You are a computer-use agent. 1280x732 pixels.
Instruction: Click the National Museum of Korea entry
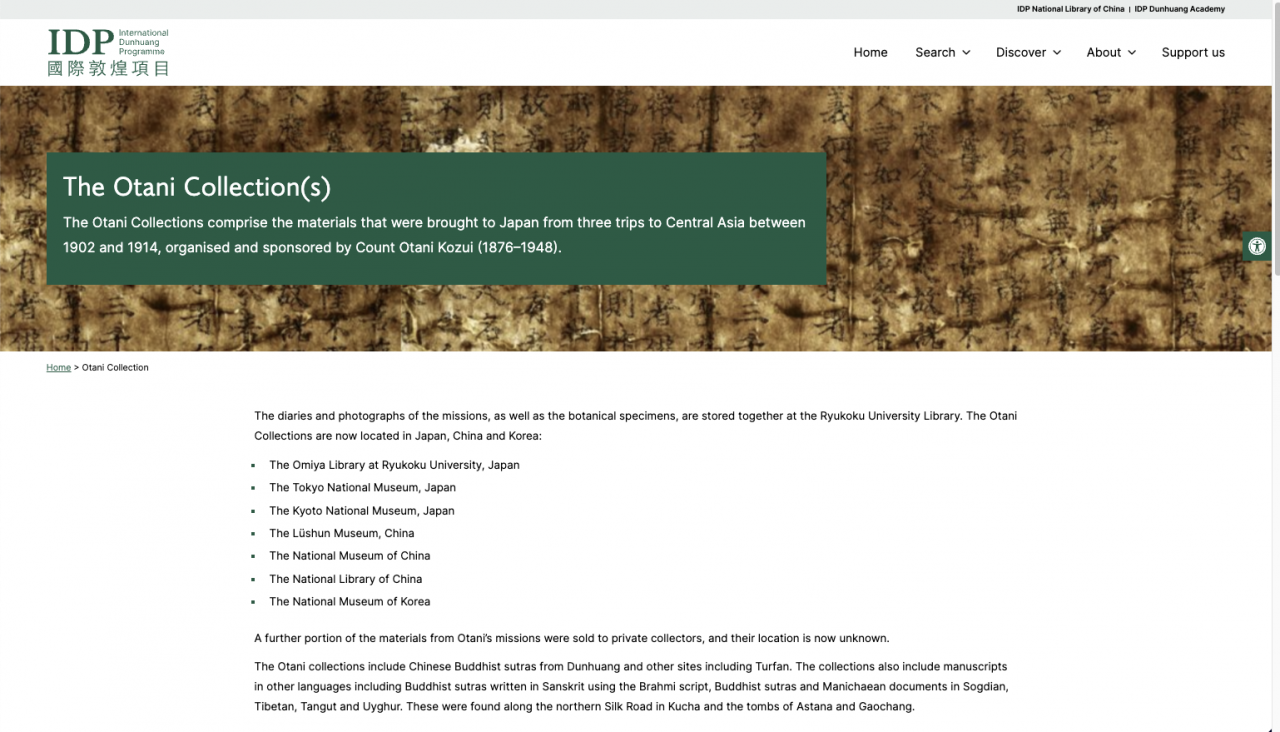coord(349,602)
